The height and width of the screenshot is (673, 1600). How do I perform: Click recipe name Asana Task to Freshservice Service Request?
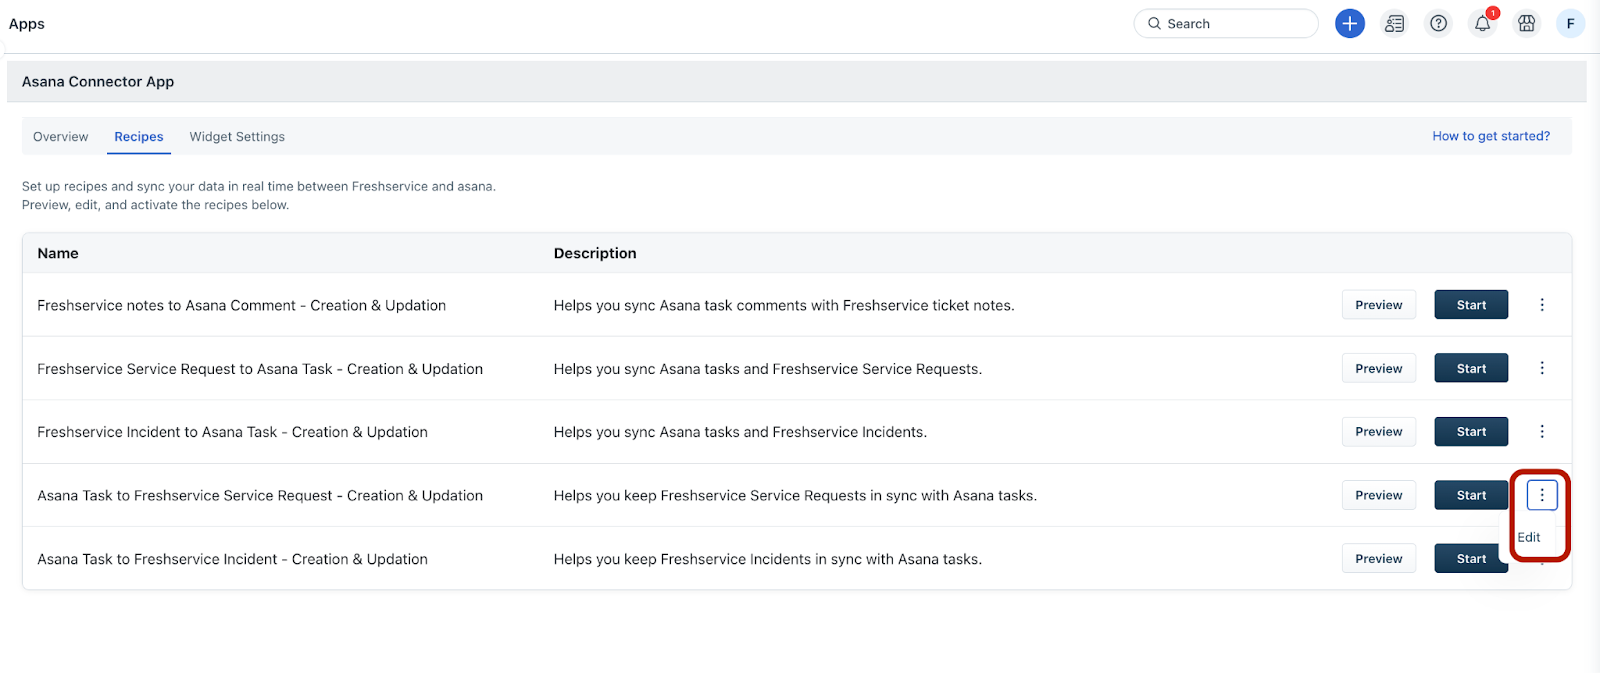coord(260,495)
